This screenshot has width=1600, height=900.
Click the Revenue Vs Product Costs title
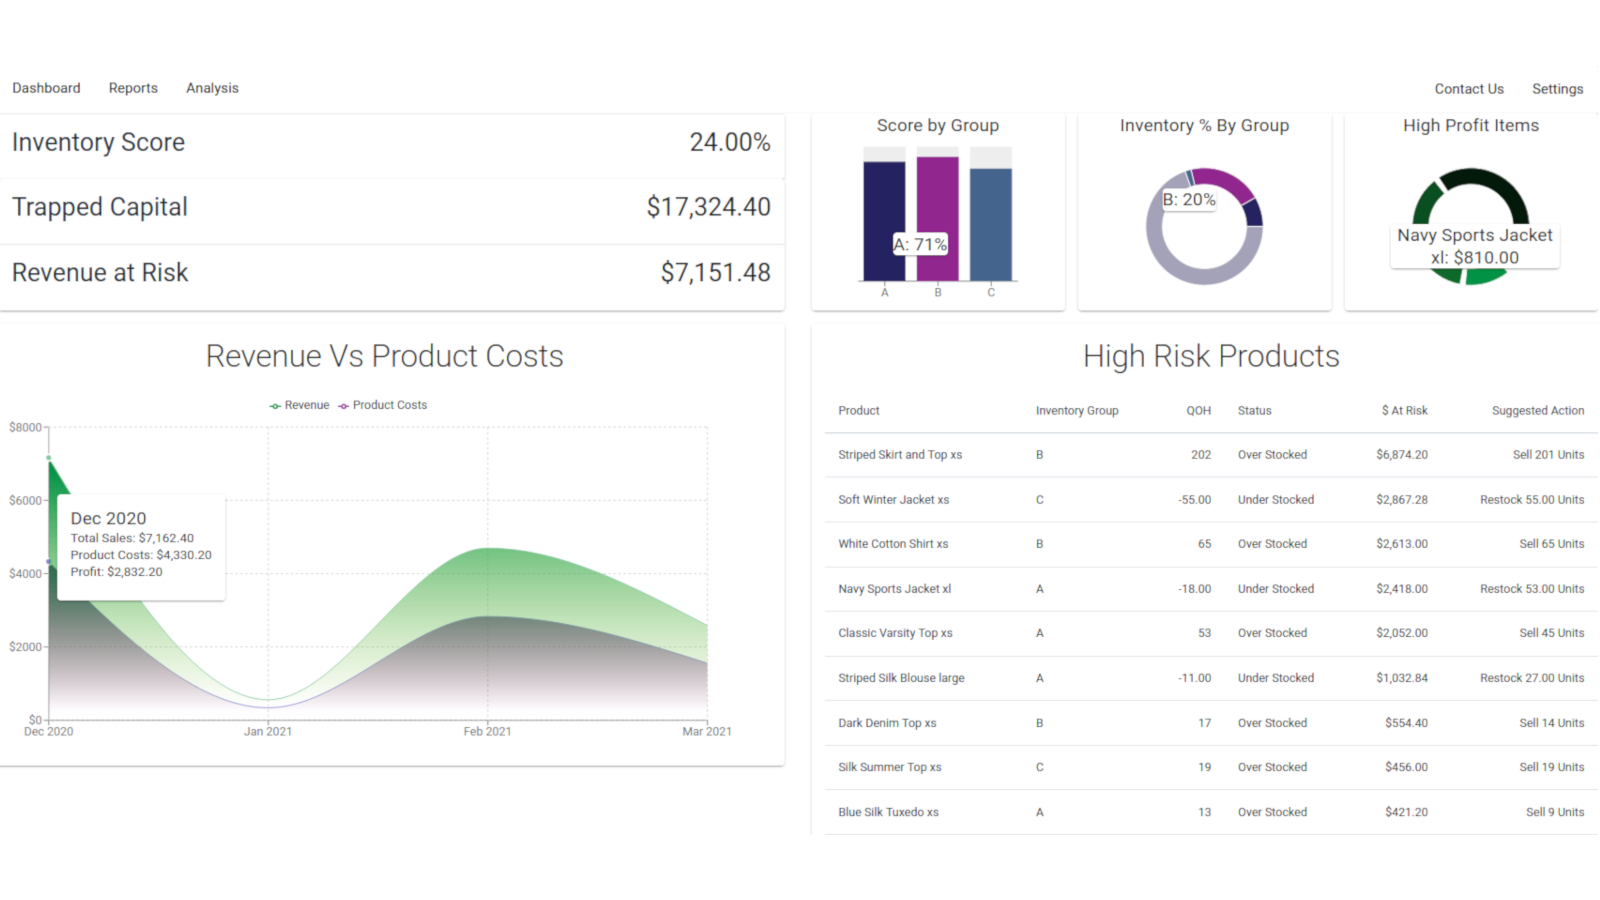(x=384, y=356)
